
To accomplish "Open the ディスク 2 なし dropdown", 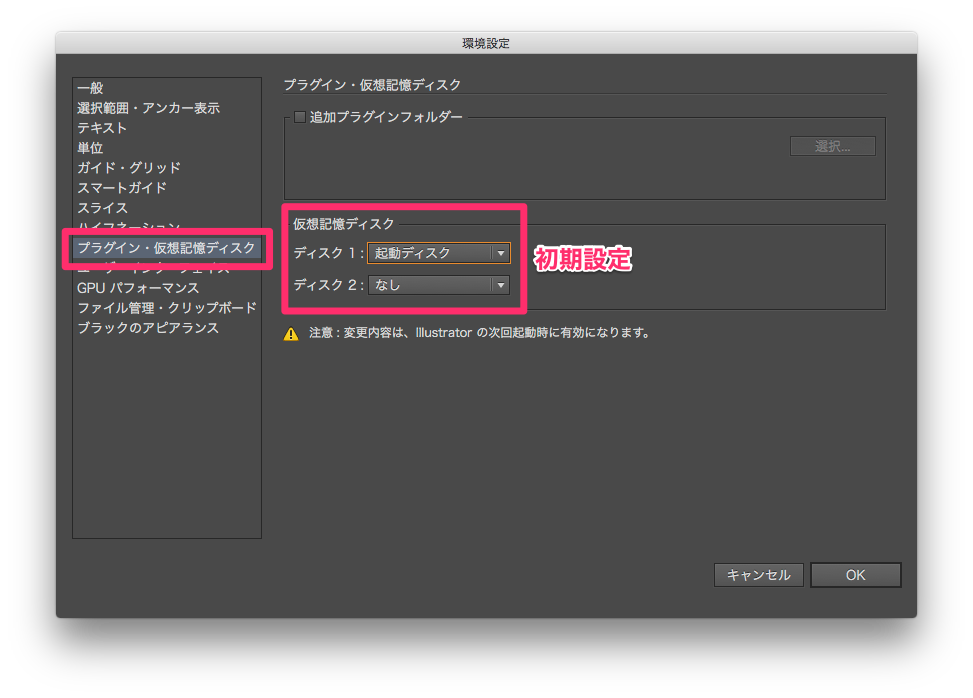I will (439, 285).
